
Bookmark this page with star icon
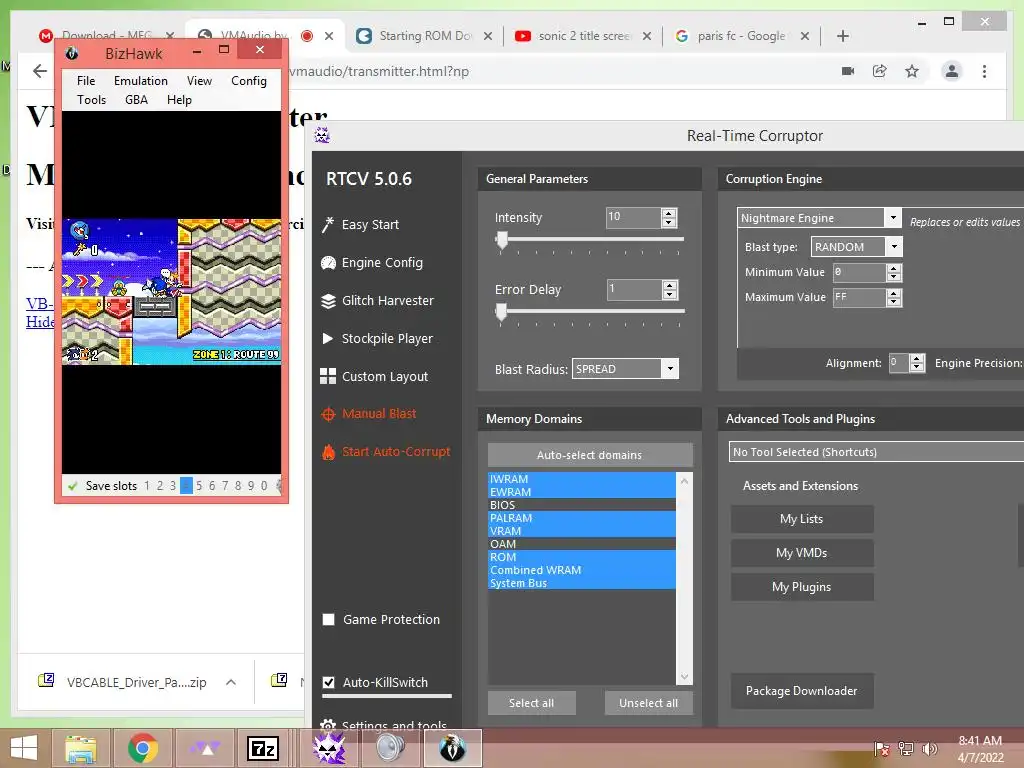pos(912,71)
